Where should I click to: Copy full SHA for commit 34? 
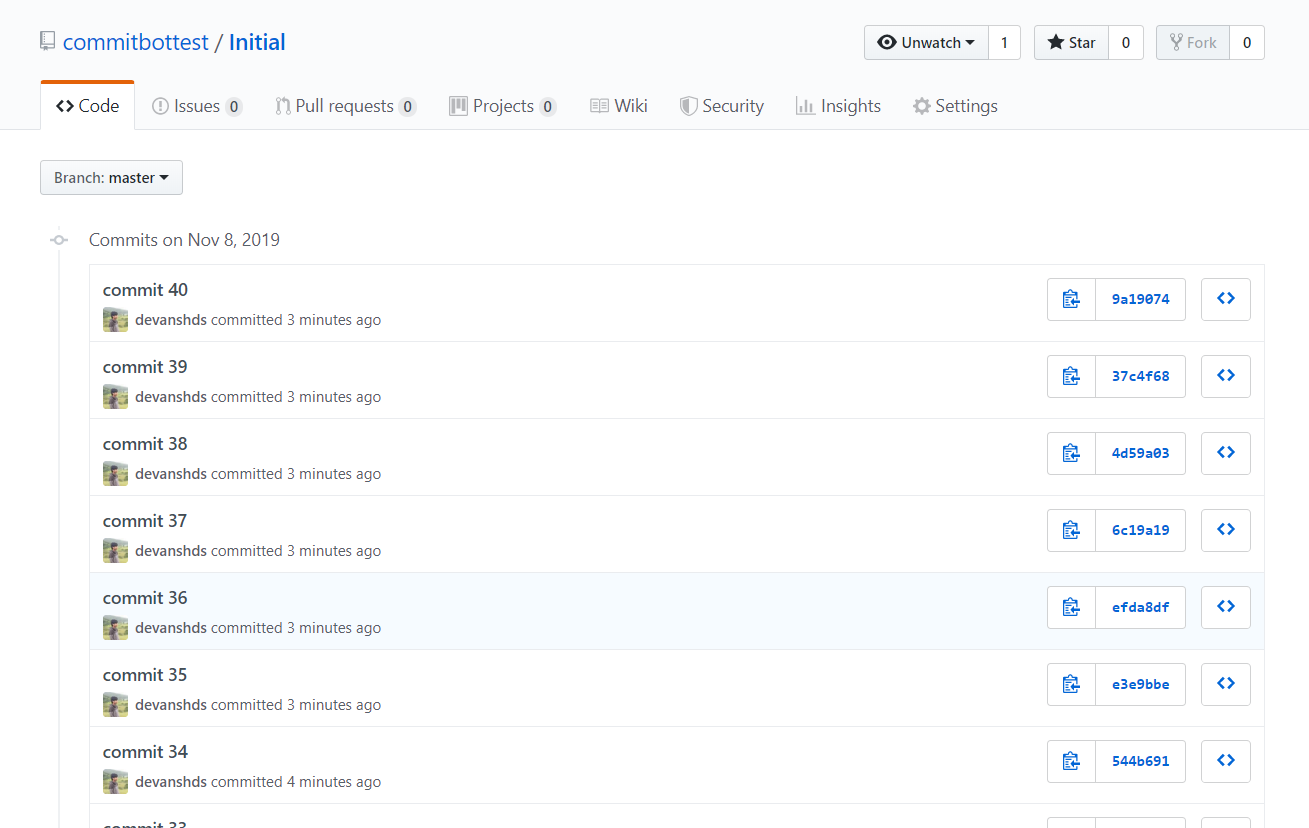pos(1072,761)
